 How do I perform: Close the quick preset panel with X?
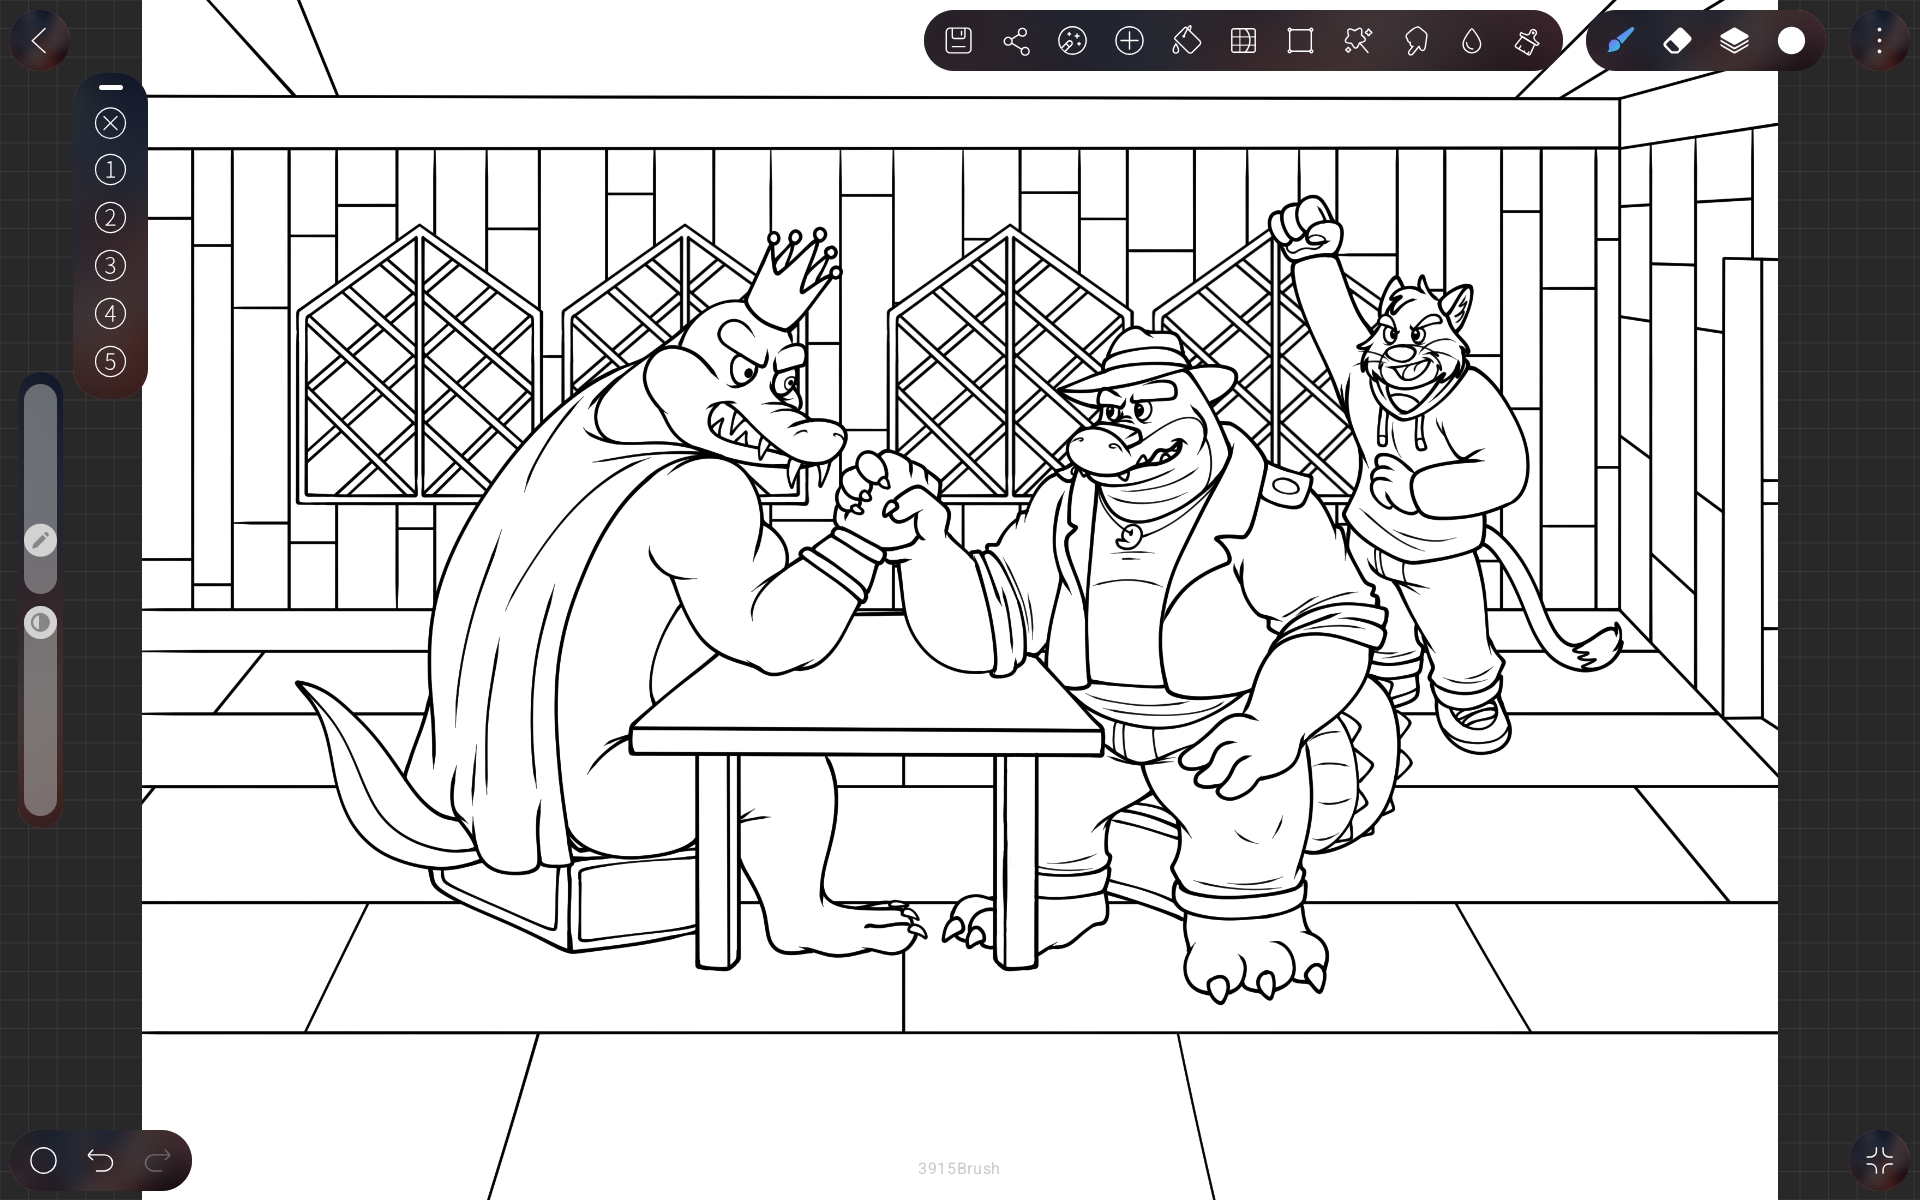(x=110, y=123)
